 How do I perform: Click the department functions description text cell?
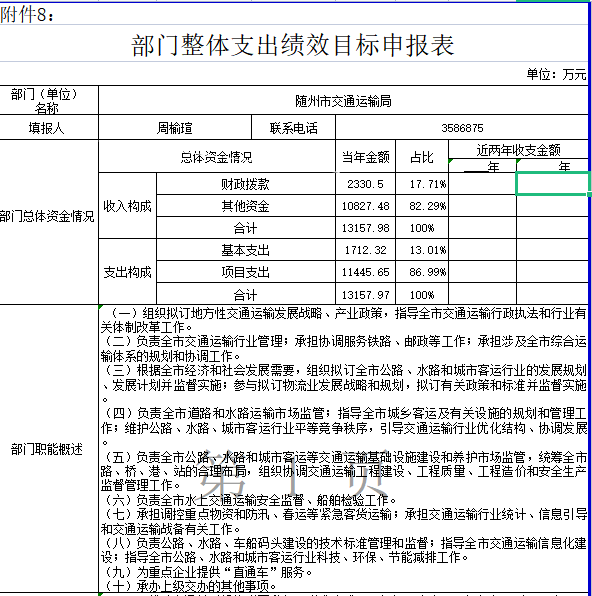tap(343, 449)
